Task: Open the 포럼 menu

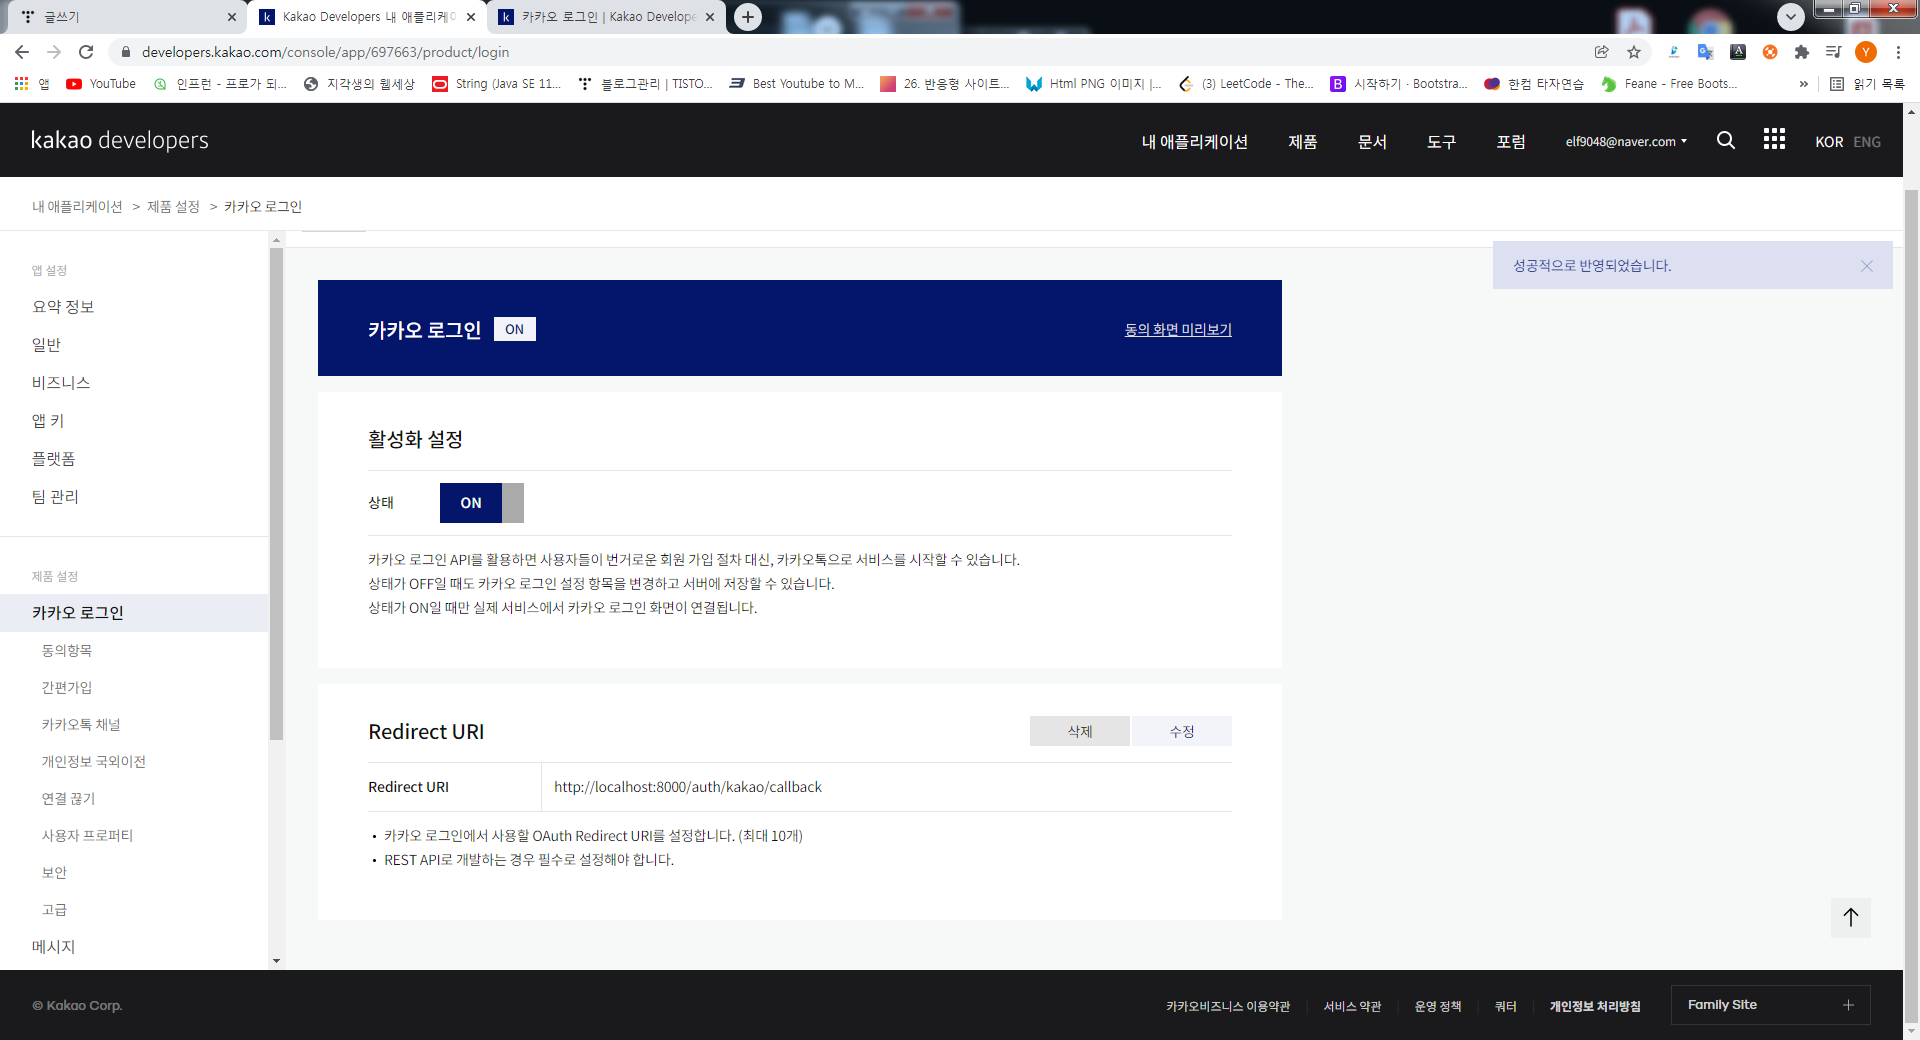Action: [1511, 142]
